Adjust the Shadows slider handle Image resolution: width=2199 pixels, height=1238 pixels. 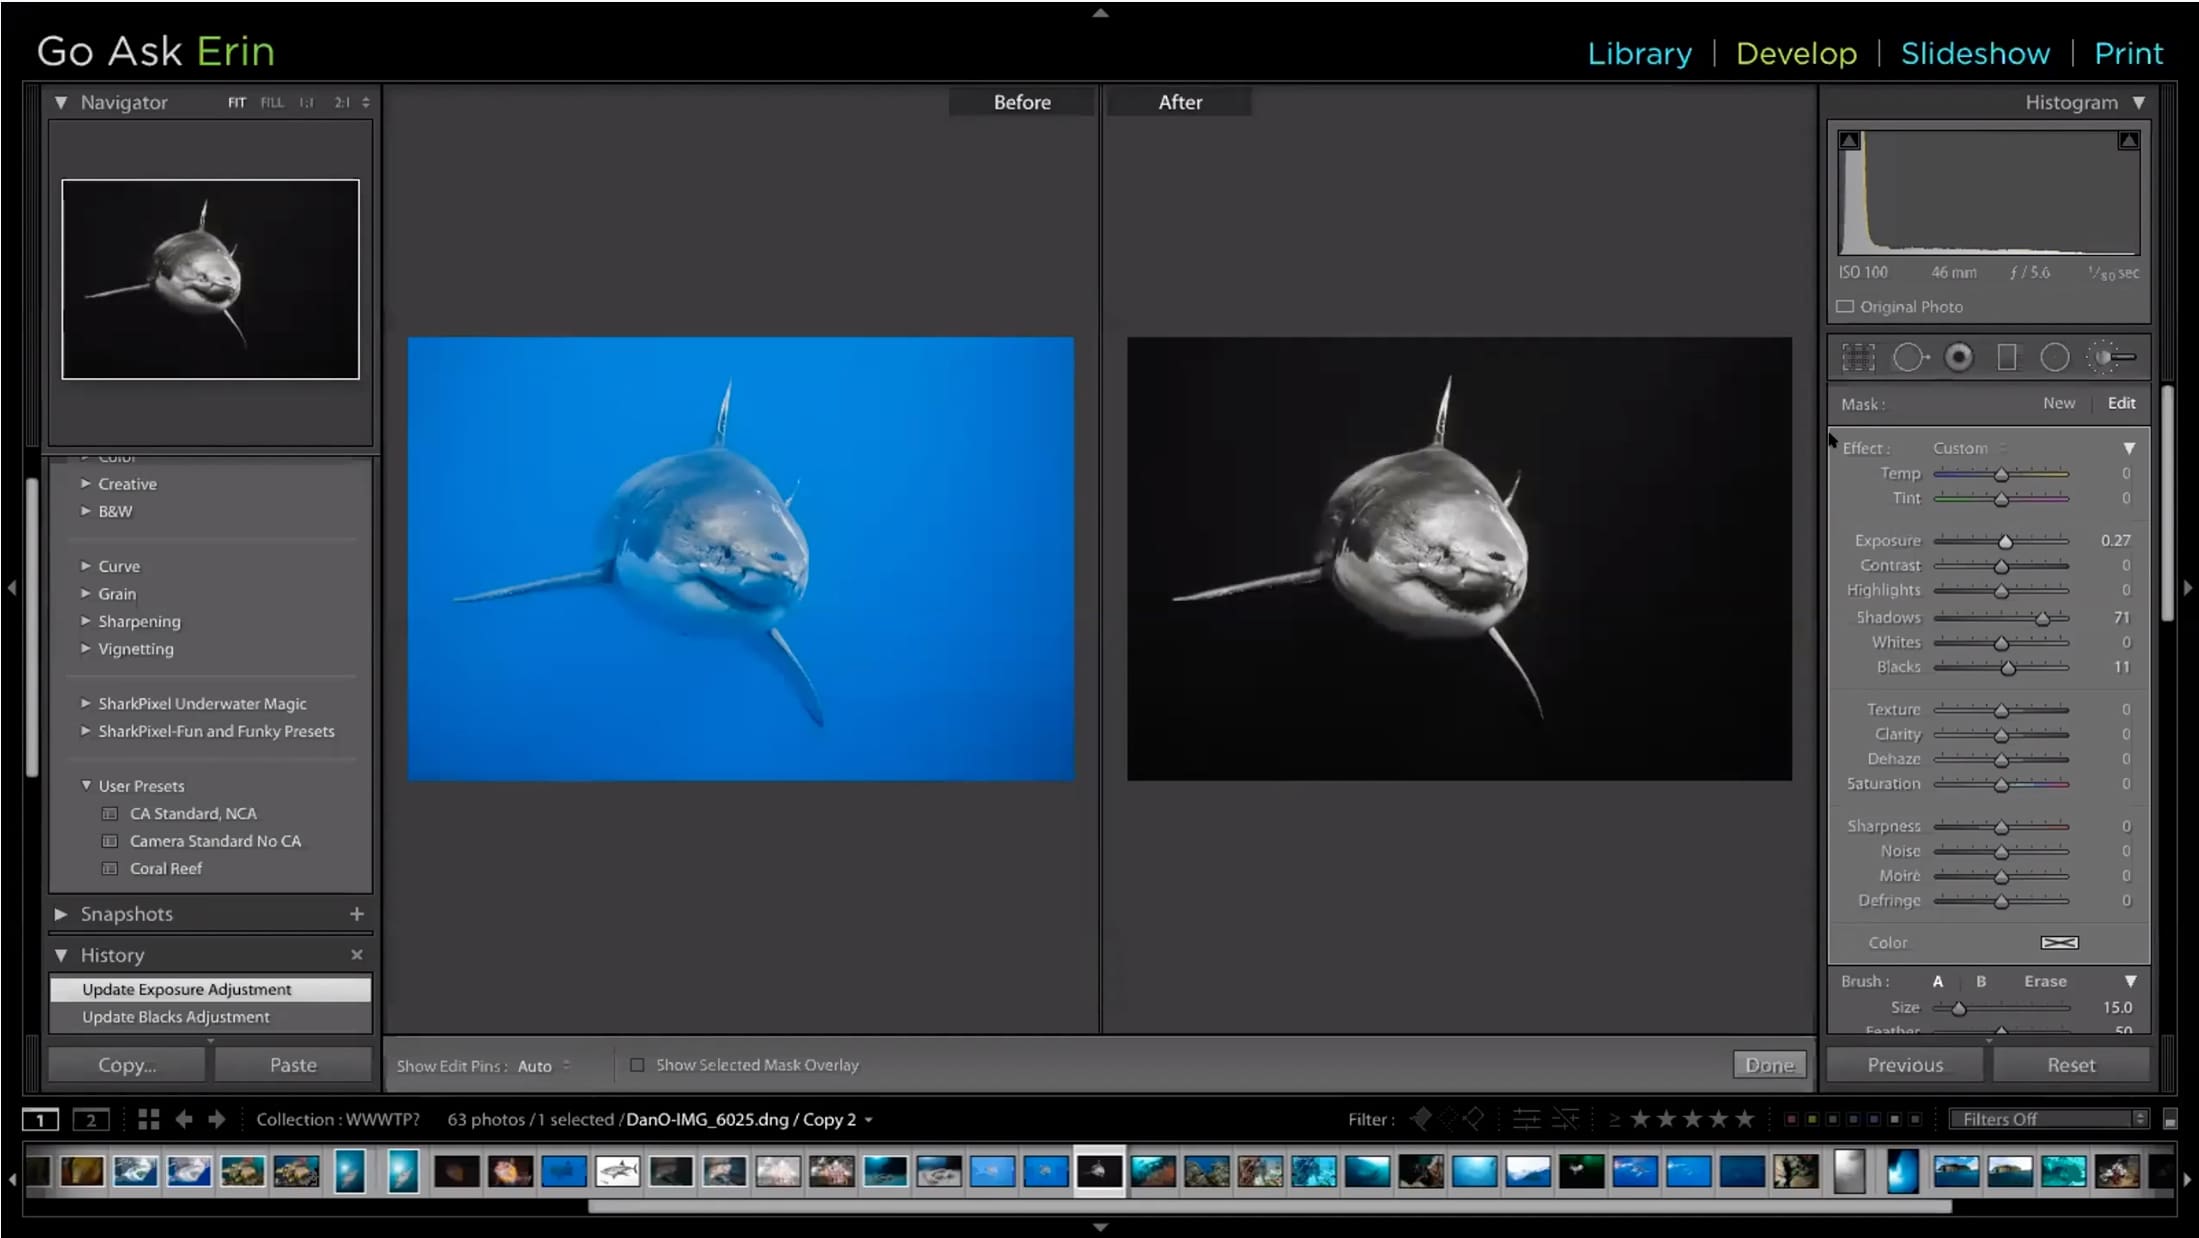(2043, 618)
